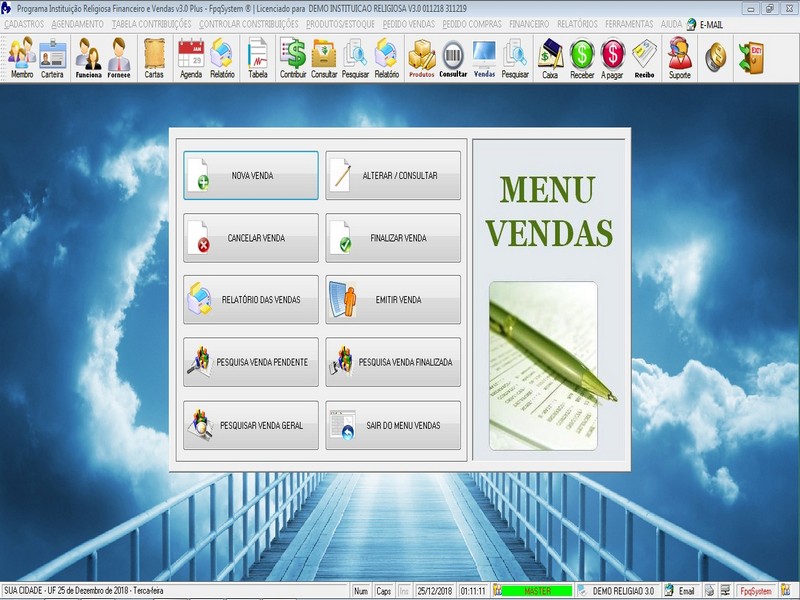Viewport: 800px width, 600px height.
Task: Open Fornece supplier icon
Action: coord(119,58)
